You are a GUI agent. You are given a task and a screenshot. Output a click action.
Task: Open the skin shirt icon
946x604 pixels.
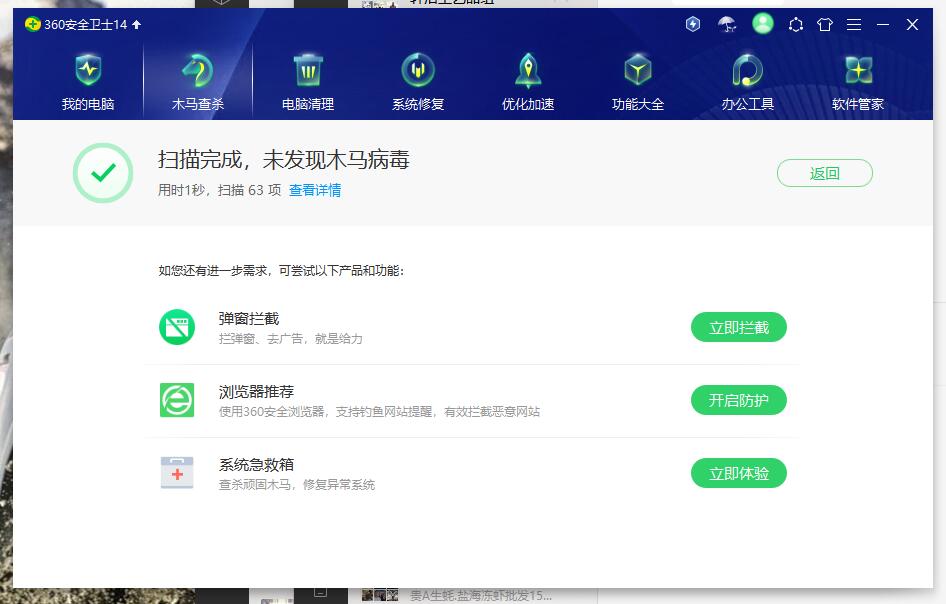click(x=825, y=25)
